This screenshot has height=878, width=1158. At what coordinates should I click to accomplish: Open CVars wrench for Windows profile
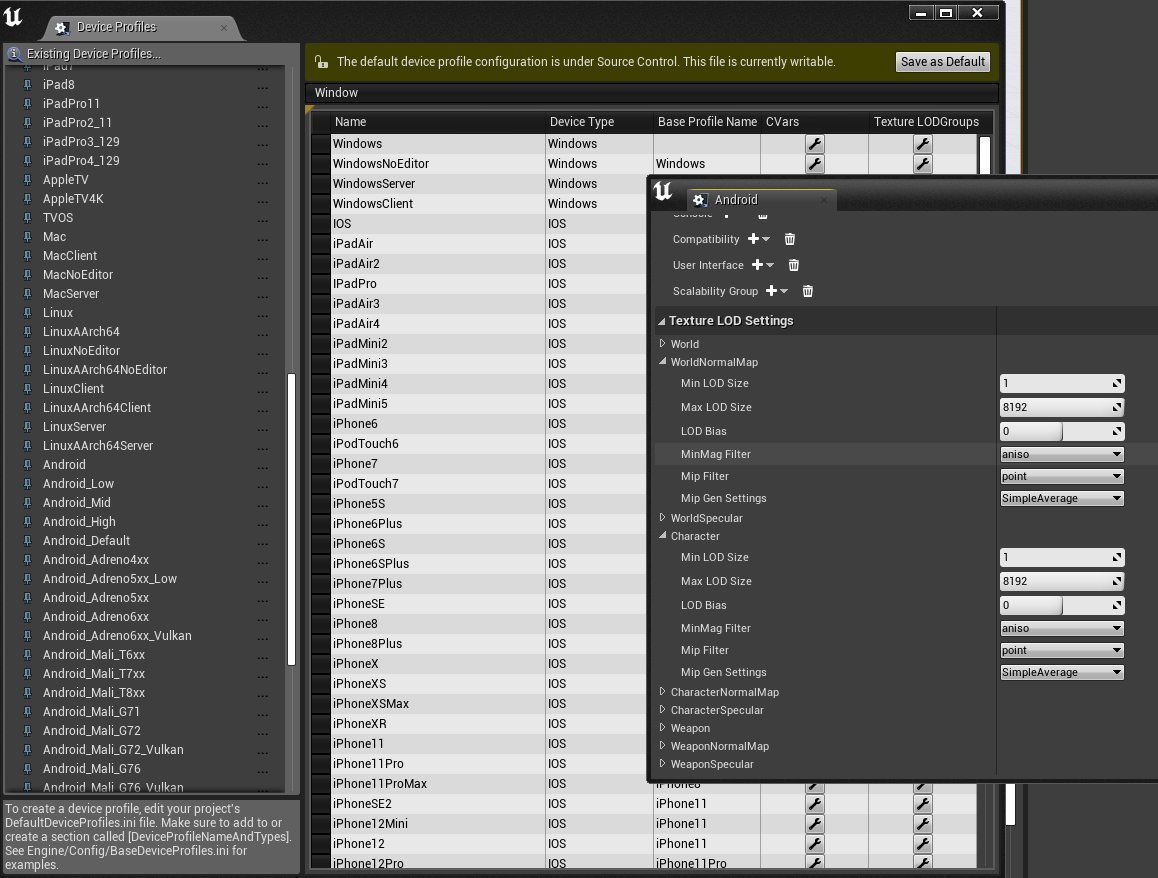click(815, 144)
